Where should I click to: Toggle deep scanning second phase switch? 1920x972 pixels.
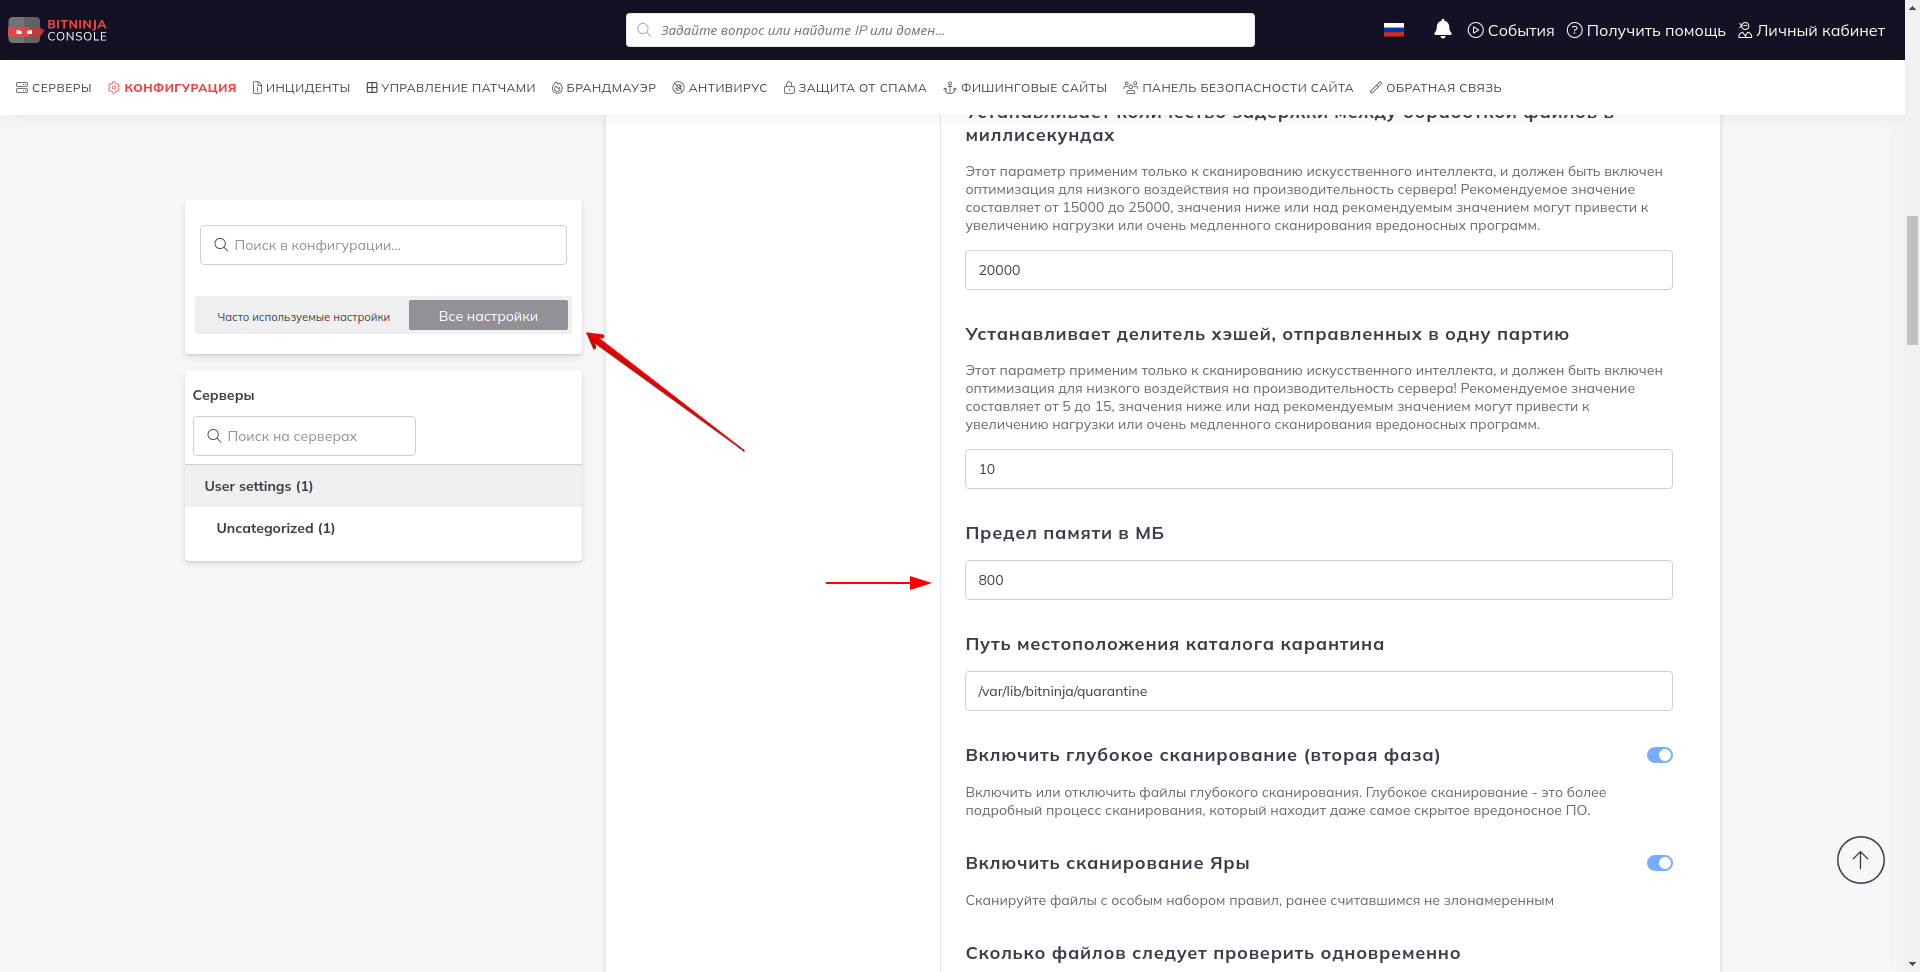pyautogui.click(x=1659, y=755)
